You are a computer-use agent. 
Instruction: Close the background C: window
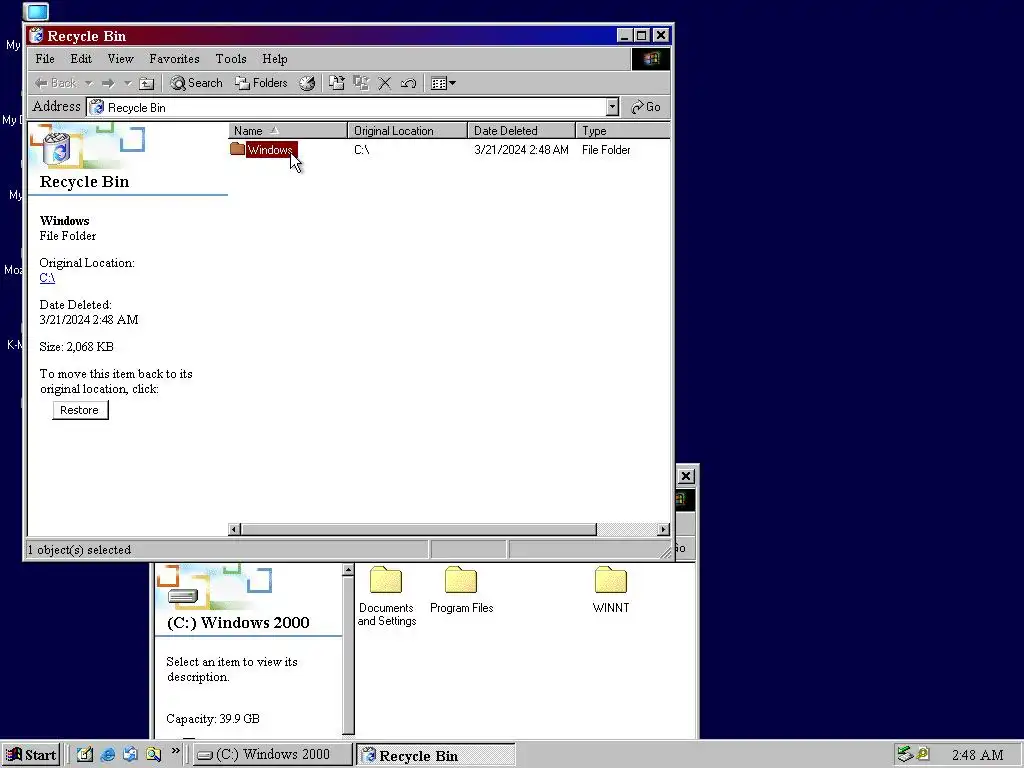(x=686, y=476)
